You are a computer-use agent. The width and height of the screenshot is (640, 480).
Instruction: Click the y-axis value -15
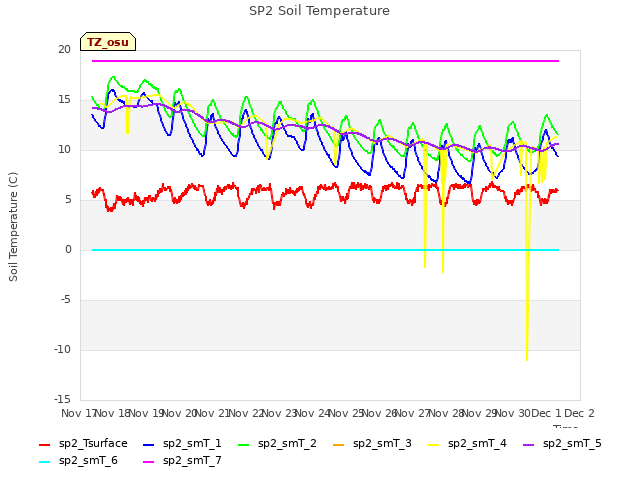pos(62,399)
